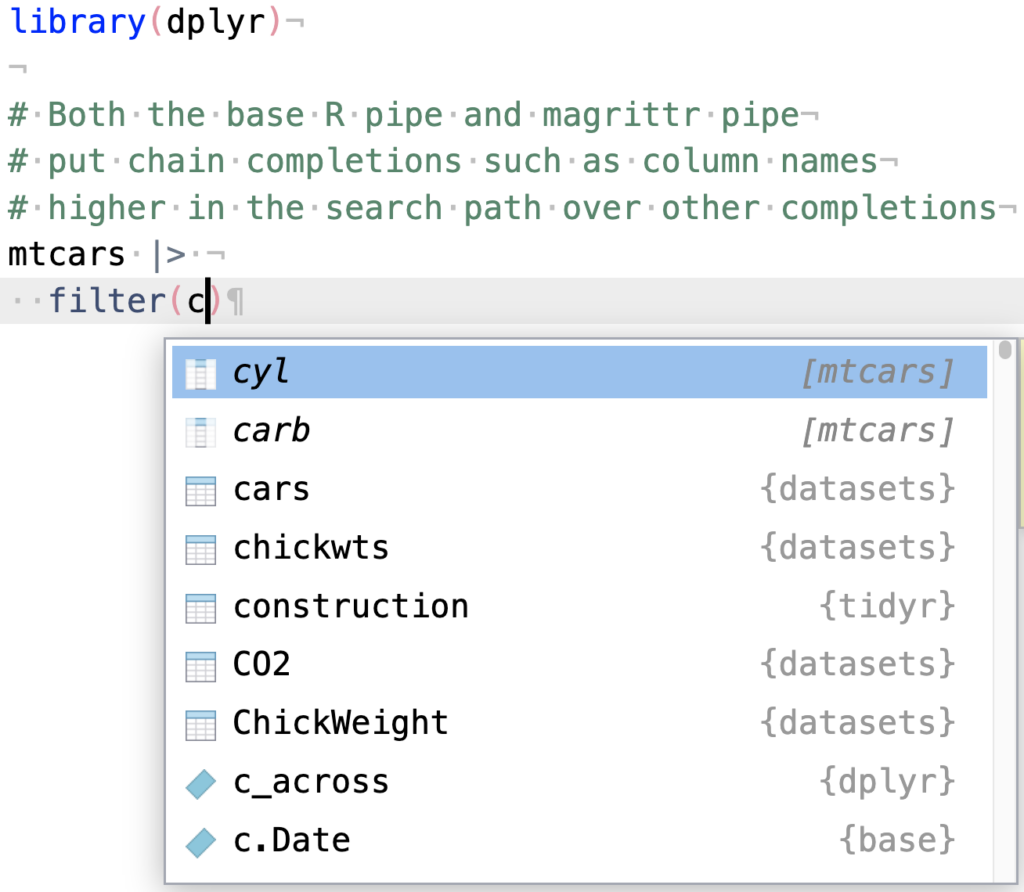Click the dataset table icon beside cars
The image size is (1024, 892).
click(200, 489)
